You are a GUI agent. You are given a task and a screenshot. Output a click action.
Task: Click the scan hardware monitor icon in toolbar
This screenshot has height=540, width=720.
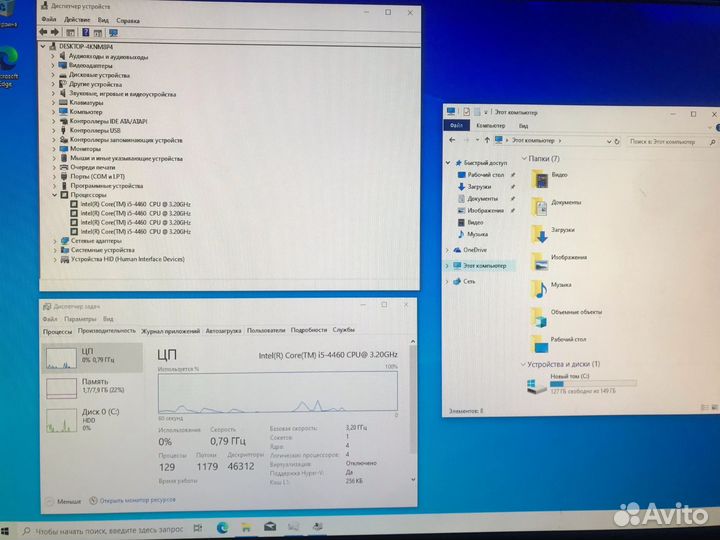point(113,33)
